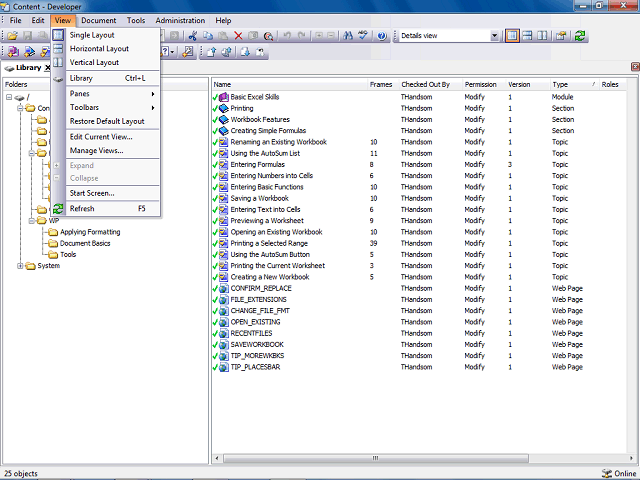Click the ABC spell check toolbar icon
640x480 pixels.
pos(363,36)
